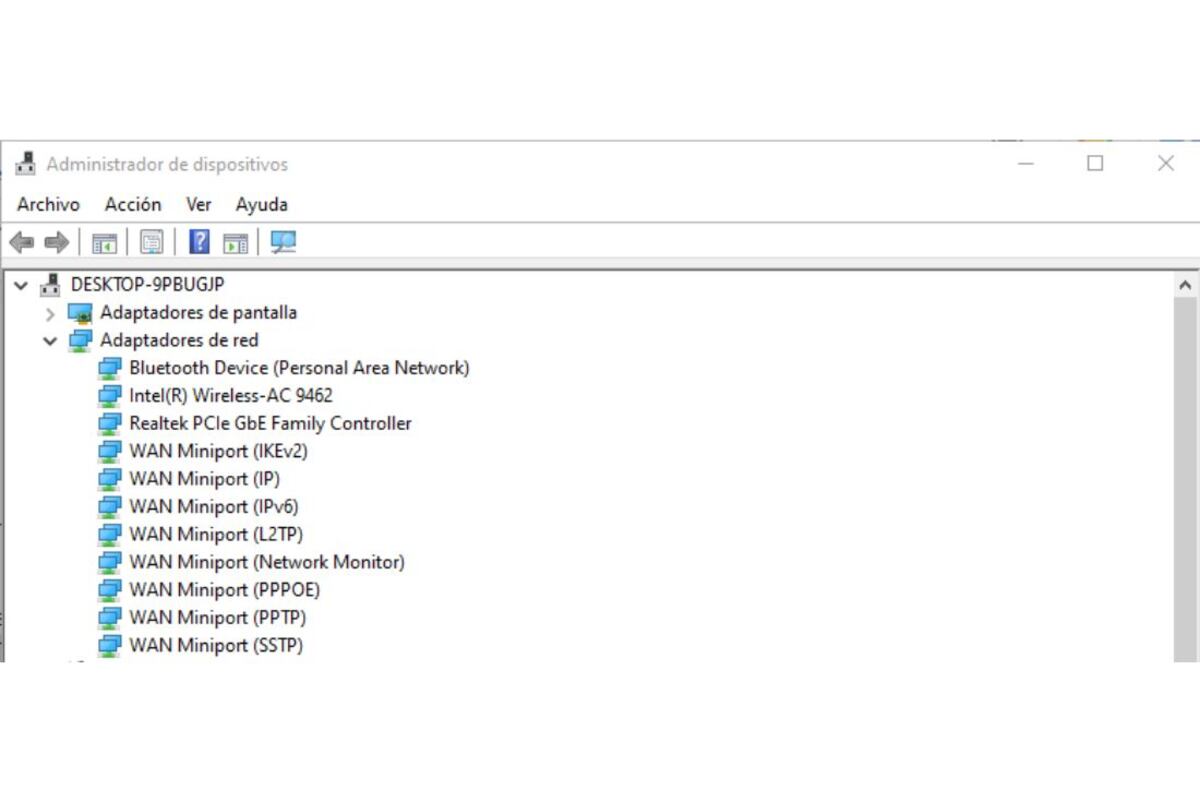1200x802 pixels.
Task: Click the WAN Miniport (PPPOE) icon
Action: [x=110, y=590]
